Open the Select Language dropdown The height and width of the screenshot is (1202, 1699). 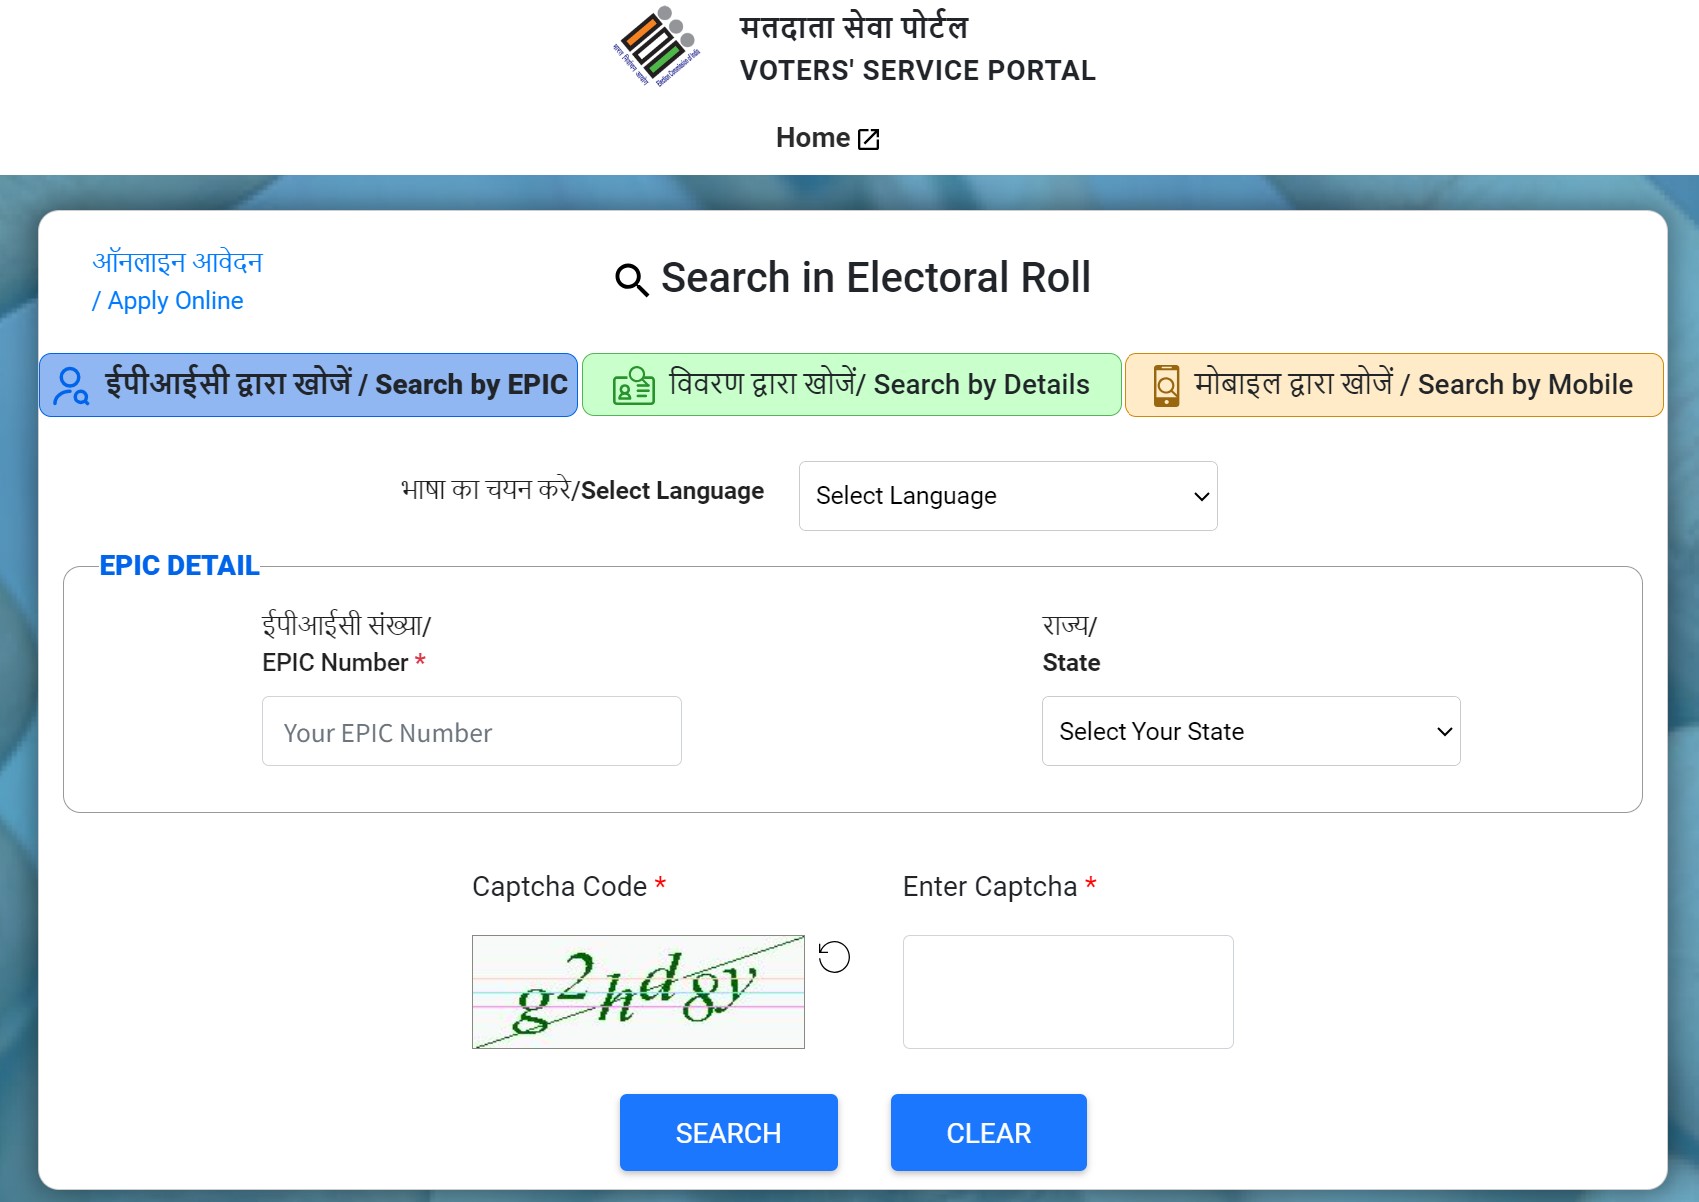tap(1008, 496)
